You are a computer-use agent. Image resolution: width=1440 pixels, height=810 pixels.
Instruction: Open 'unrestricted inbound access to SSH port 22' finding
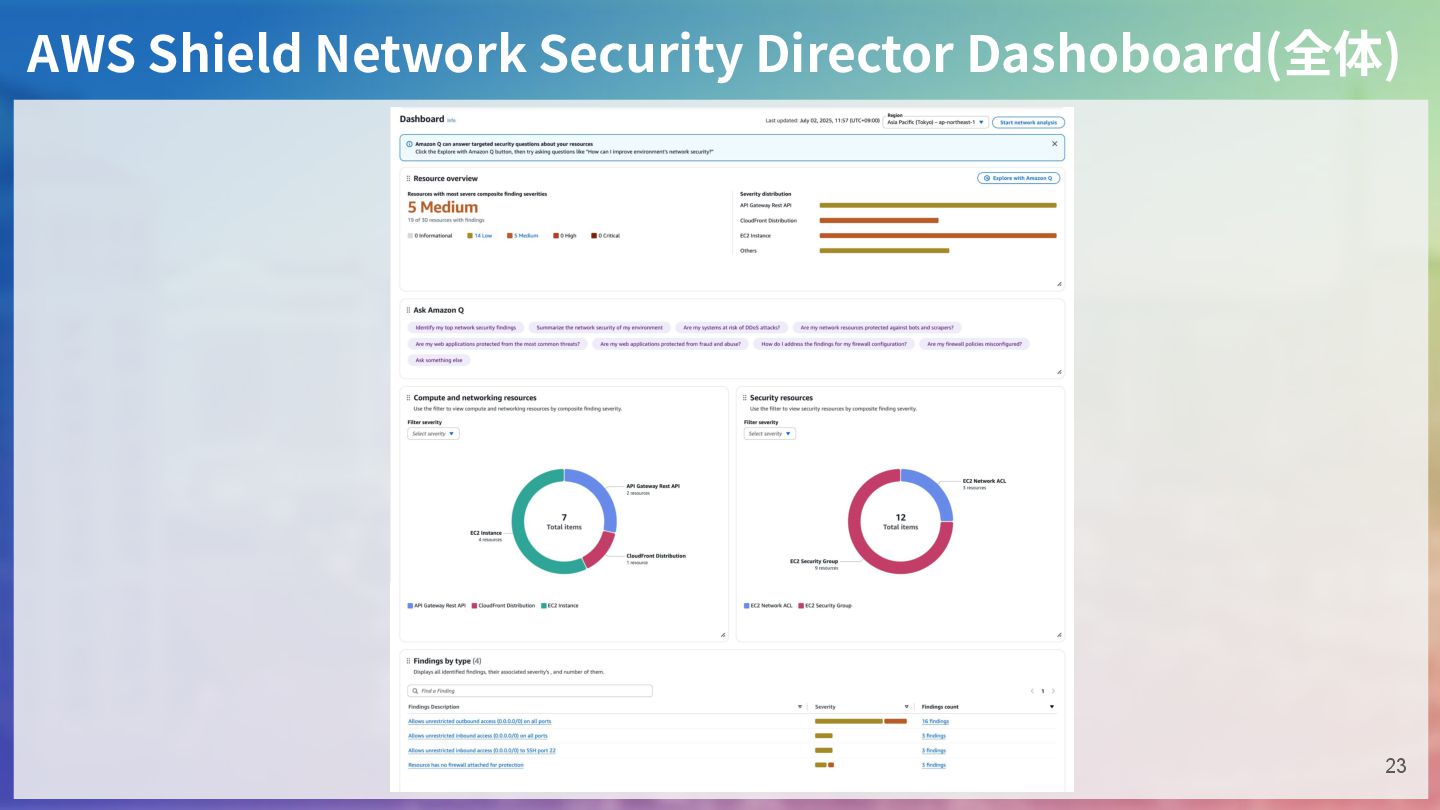tap(482, 750)
